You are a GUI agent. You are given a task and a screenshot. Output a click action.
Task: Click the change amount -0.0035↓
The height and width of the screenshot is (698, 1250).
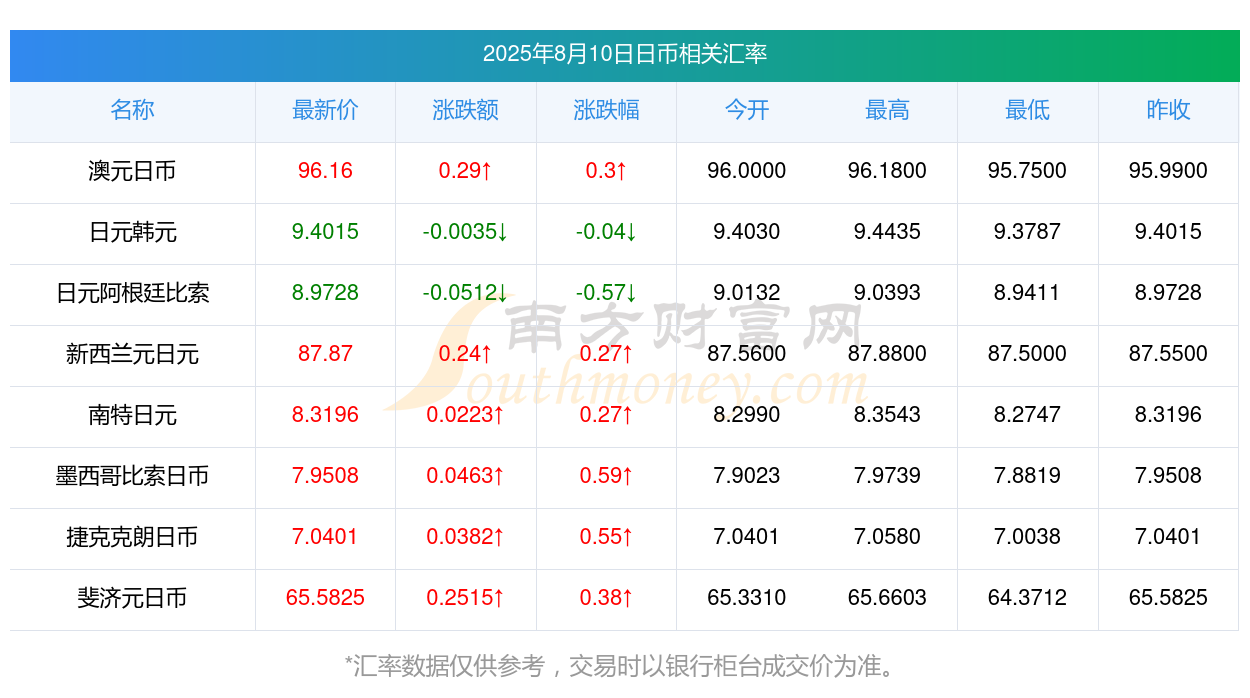point(466,232)
